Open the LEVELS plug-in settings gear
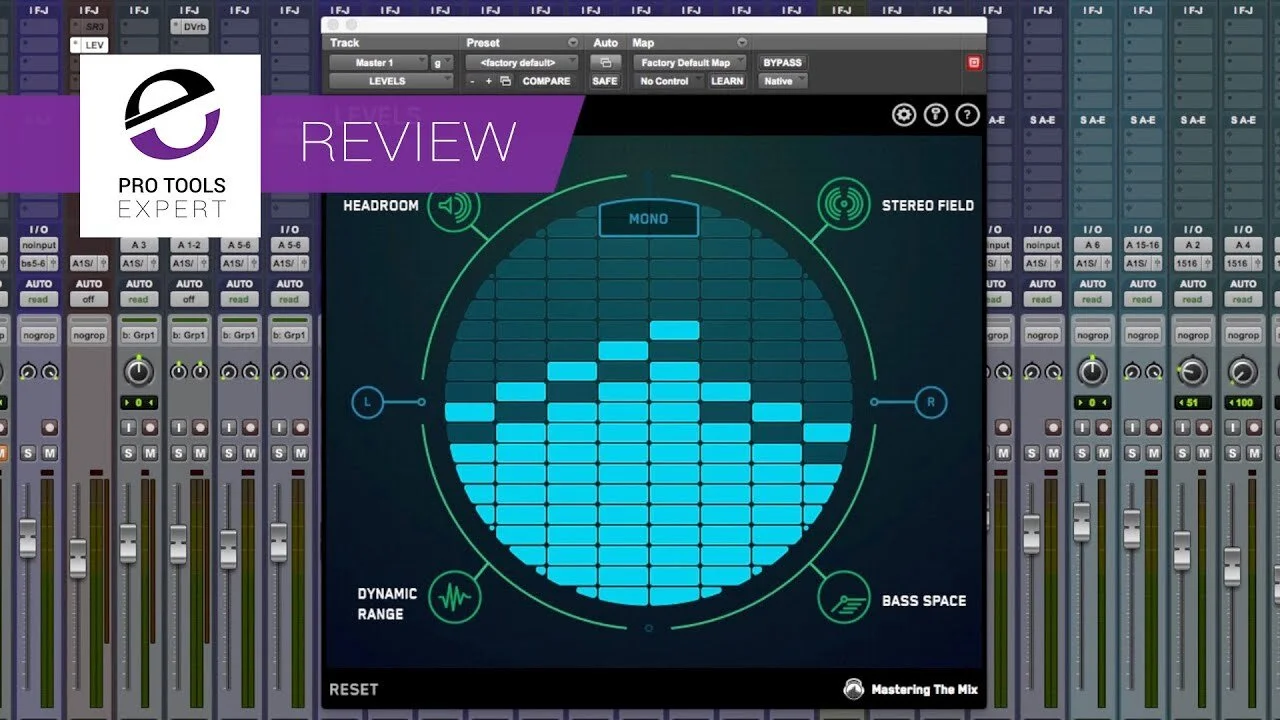 tap(904, 115)
